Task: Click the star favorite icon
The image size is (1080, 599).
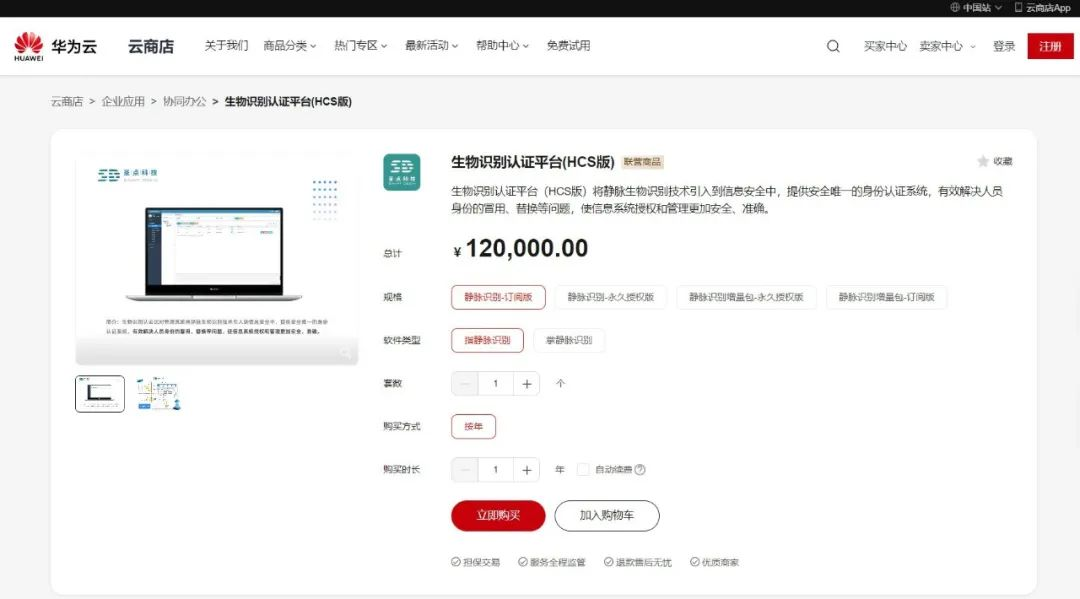Action: [983, 161]
